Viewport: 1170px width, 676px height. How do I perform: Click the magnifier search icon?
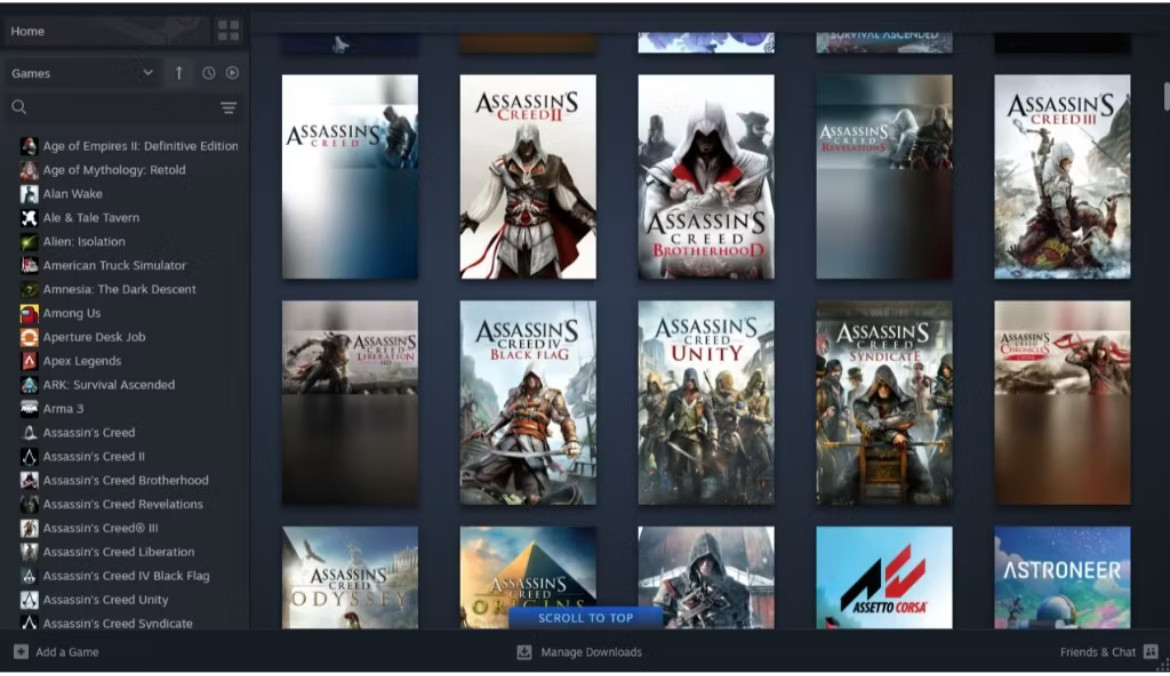pyautogui.click(x=19, y=107)
